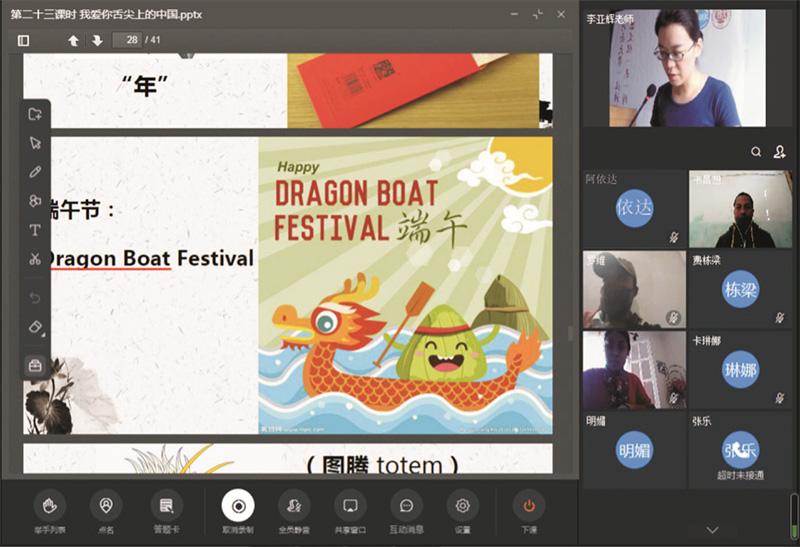Mute all participants via 全员静音
This screenshot has width=800, height=547.
pyautogui.click(x=293, y=506)
